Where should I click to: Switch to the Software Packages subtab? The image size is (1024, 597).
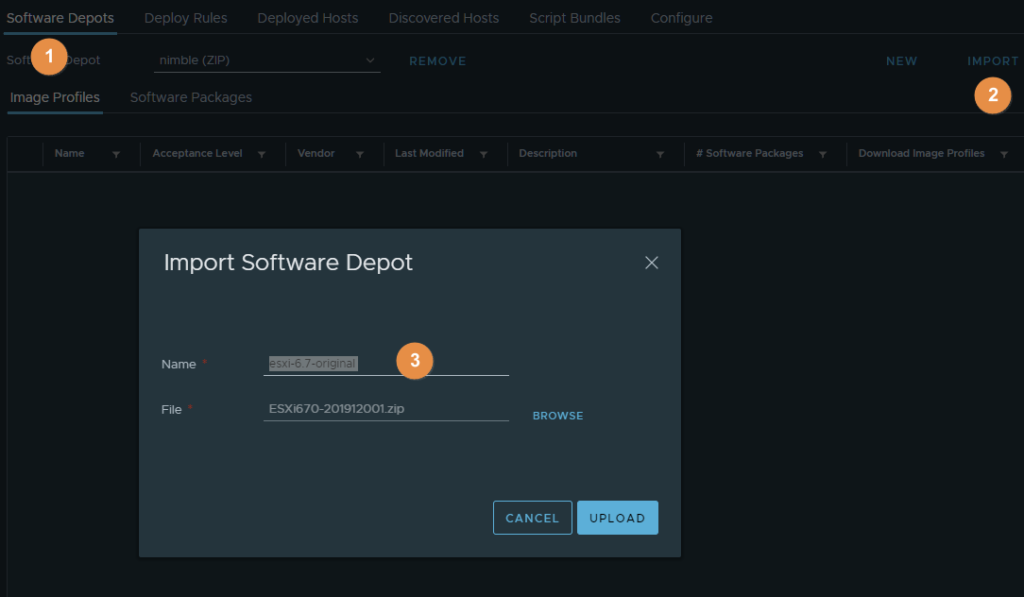190,97
